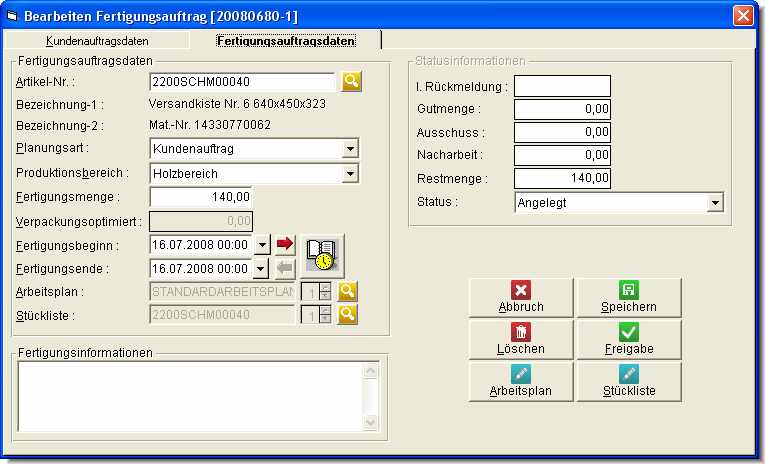
Task: Click the Gutmenge value field
Action: (x=562, y=109)
